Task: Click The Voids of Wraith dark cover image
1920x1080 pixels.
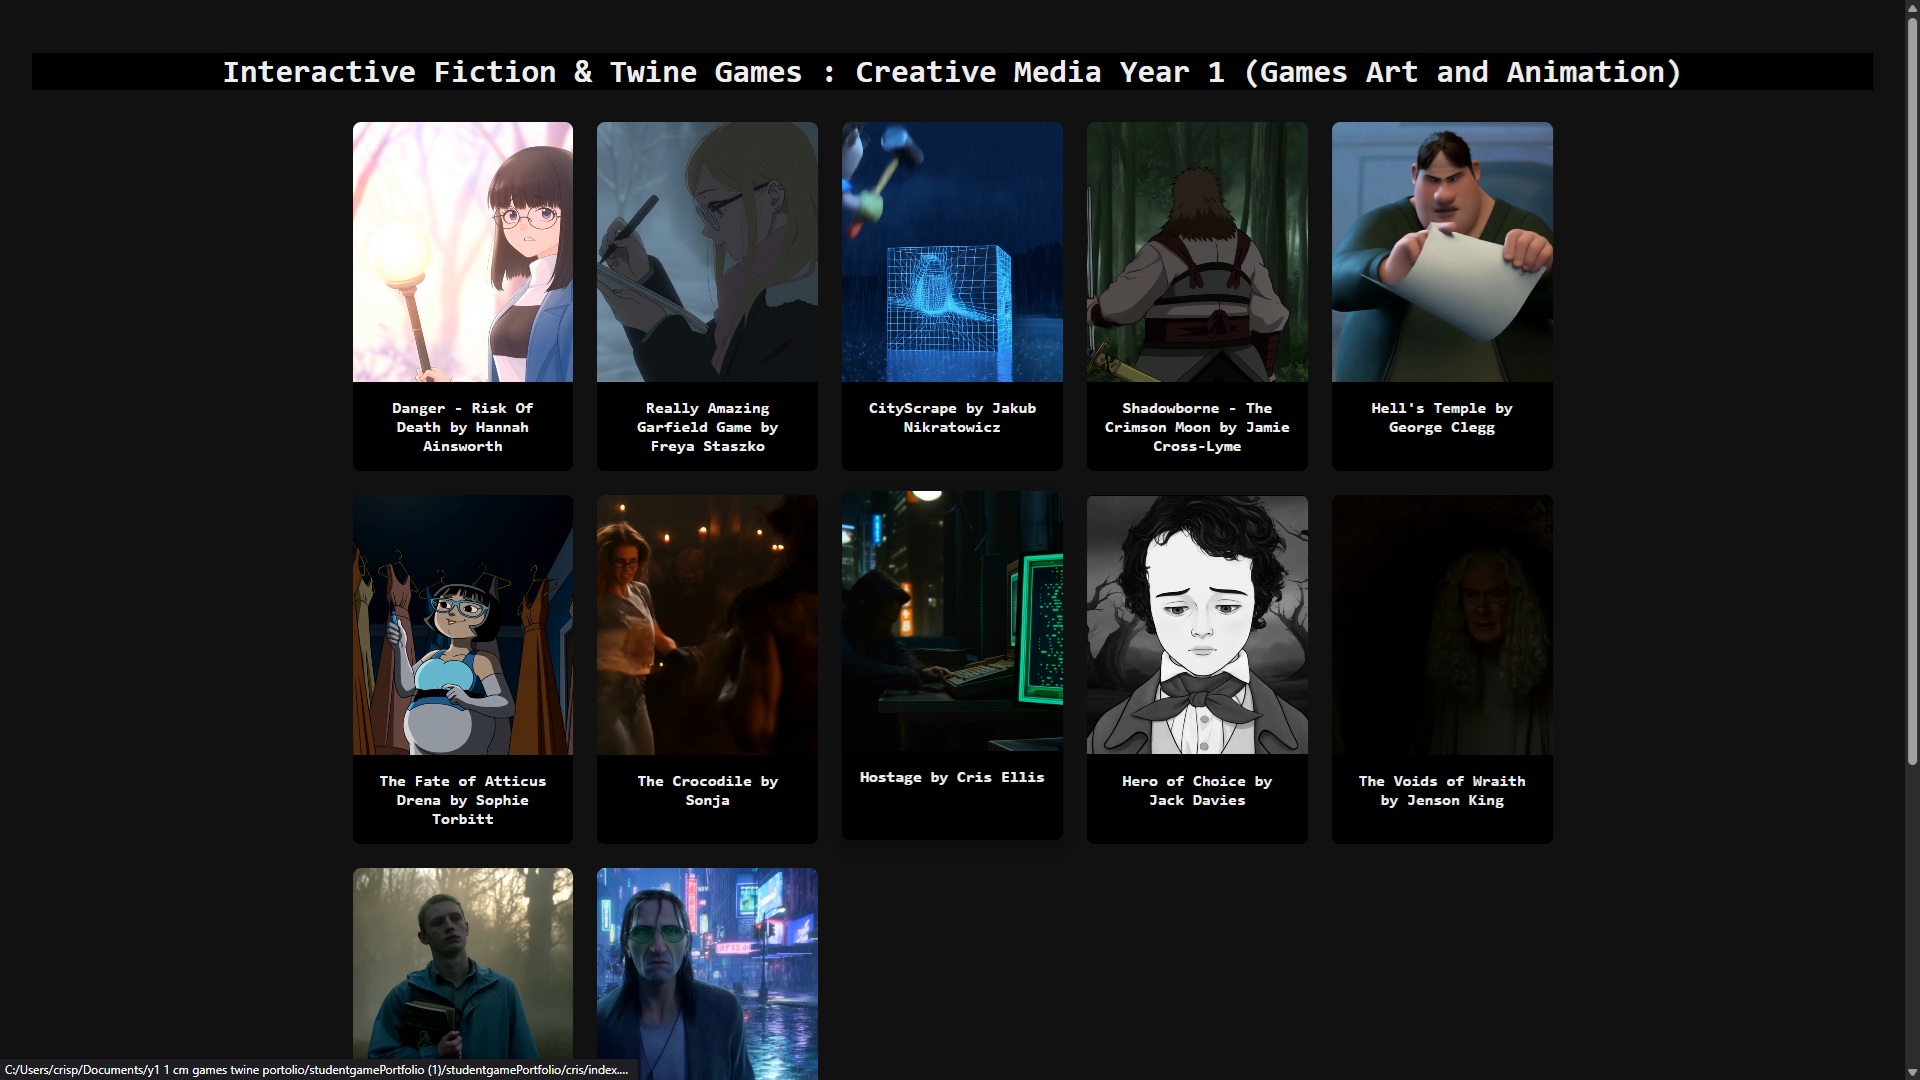Action: pos(1442,625)
